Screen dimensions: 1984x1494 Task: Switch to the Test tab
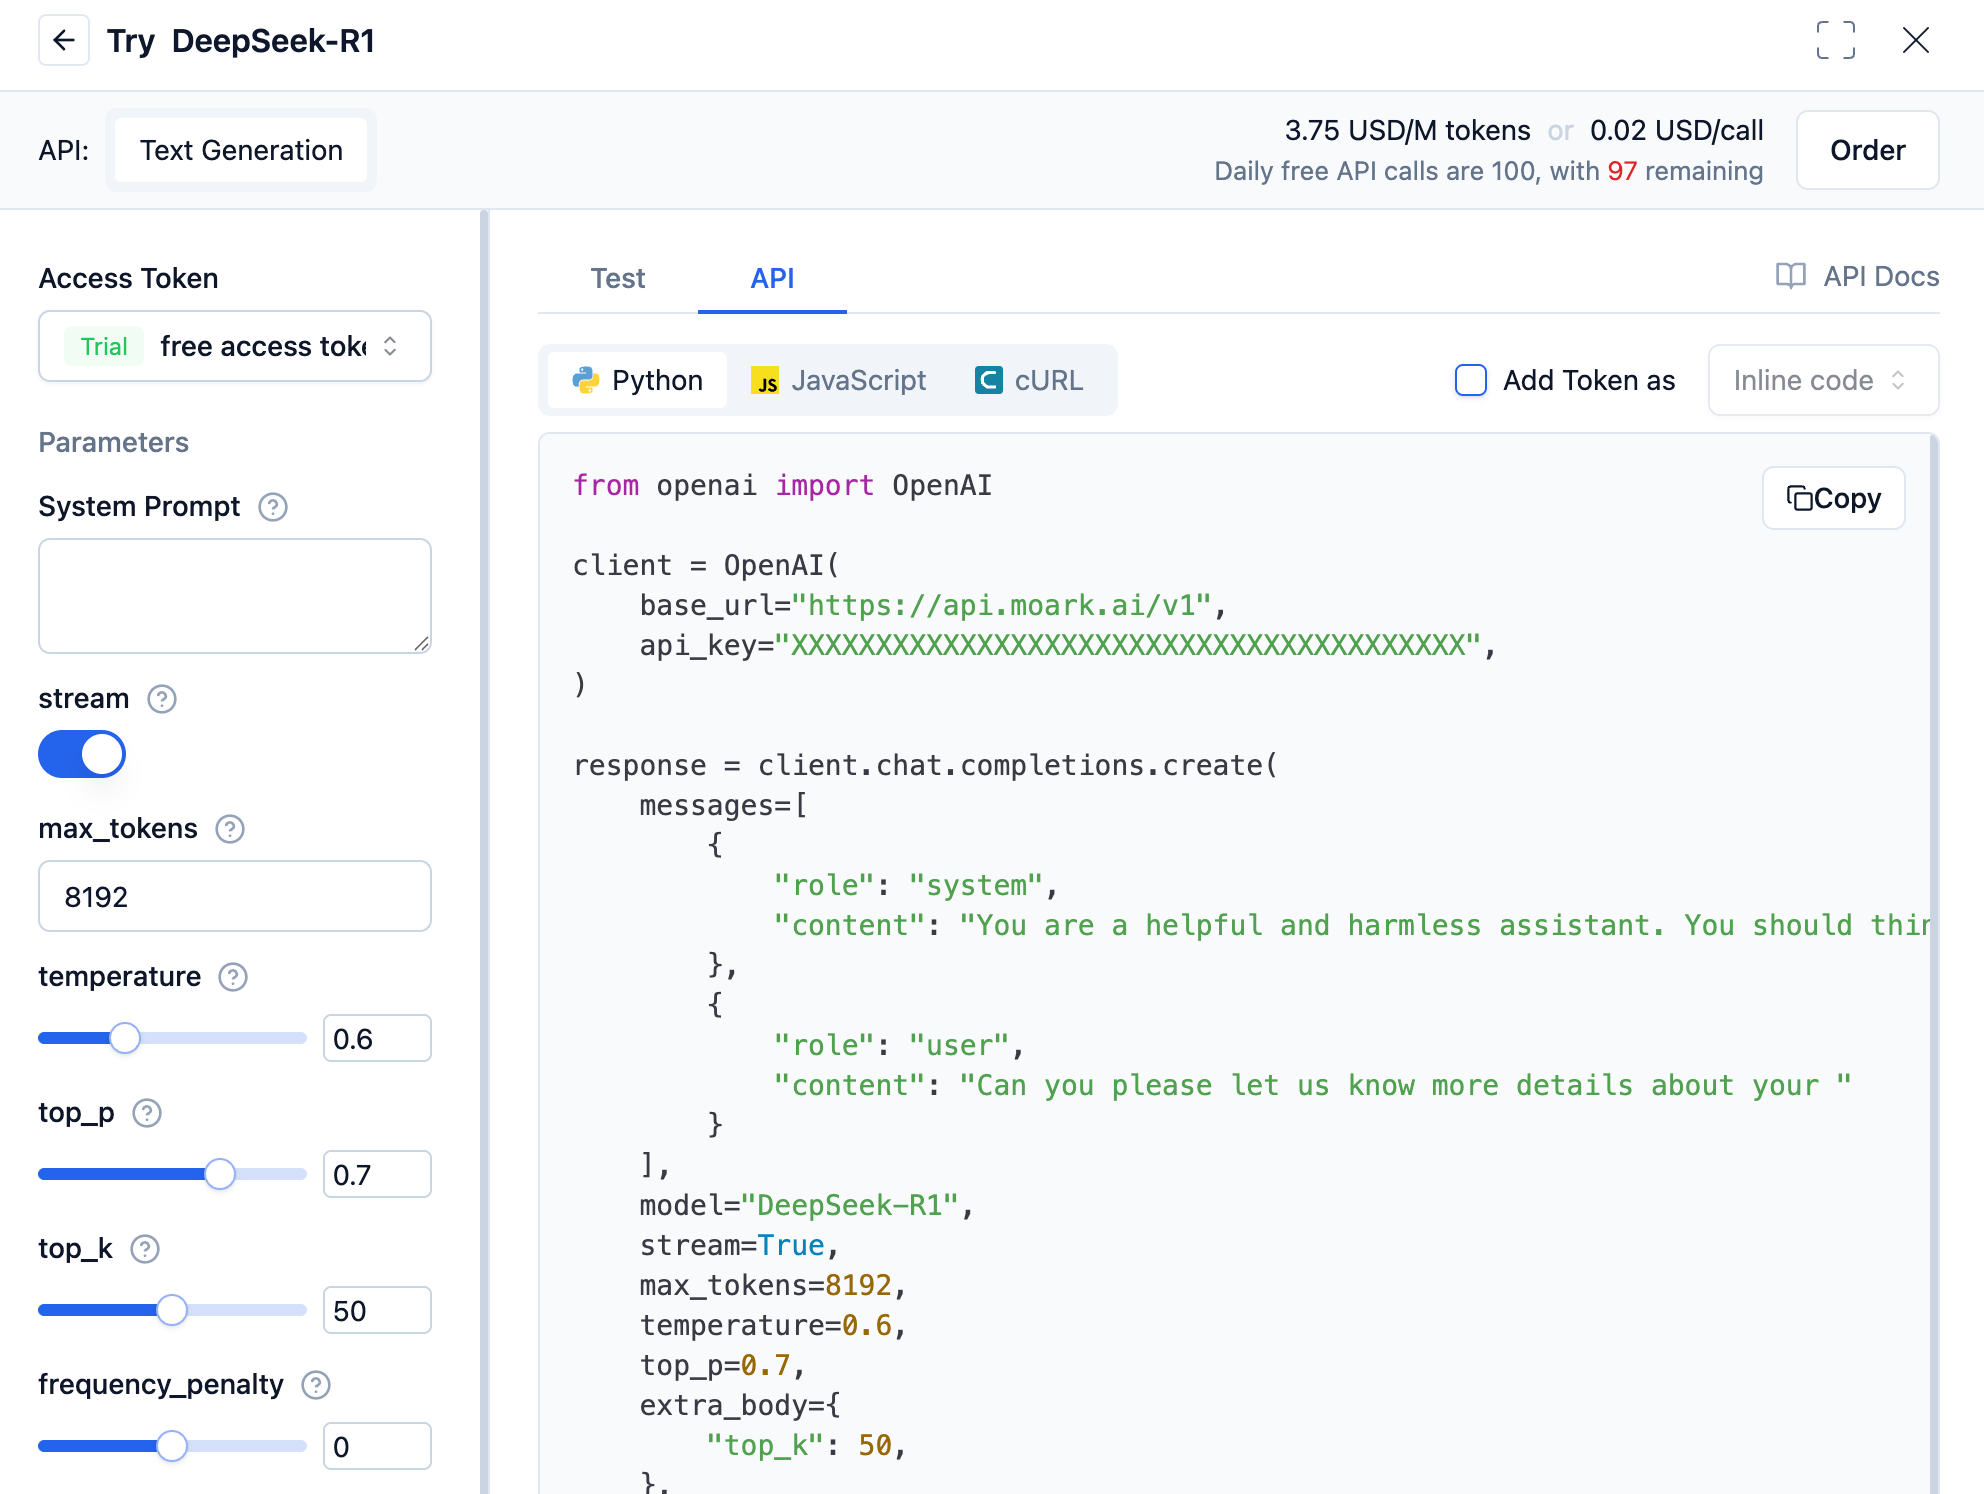coord(617,278)
